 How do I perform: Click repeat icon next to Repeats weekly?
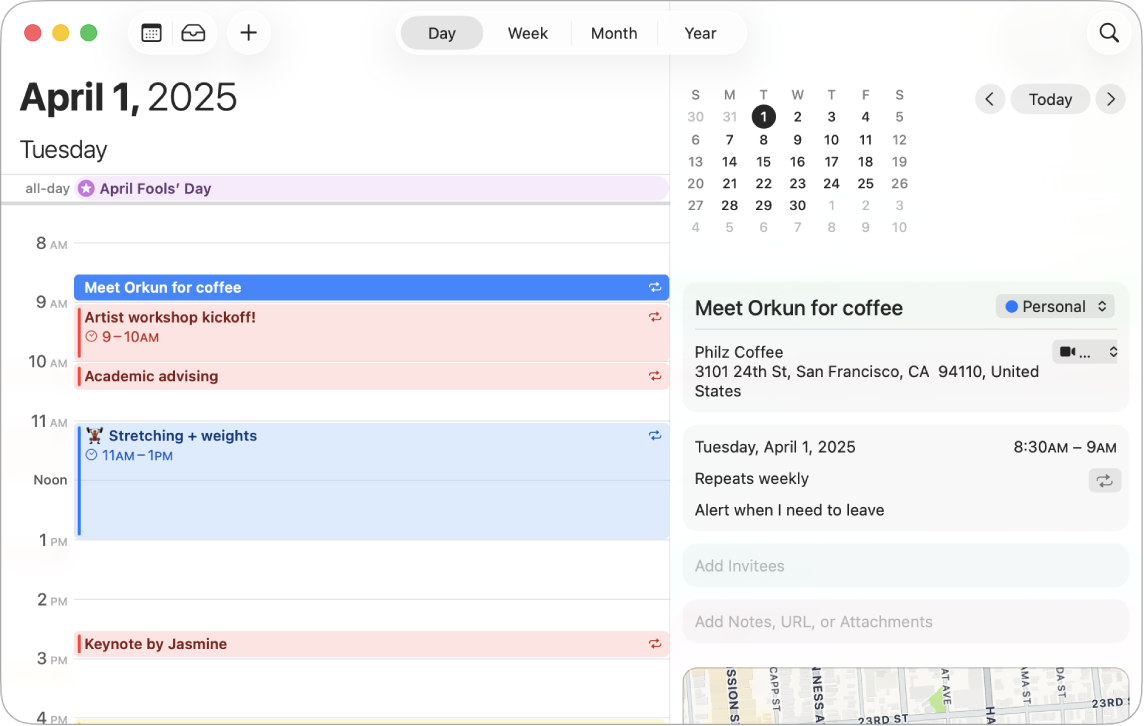[x=1104, y=481]
